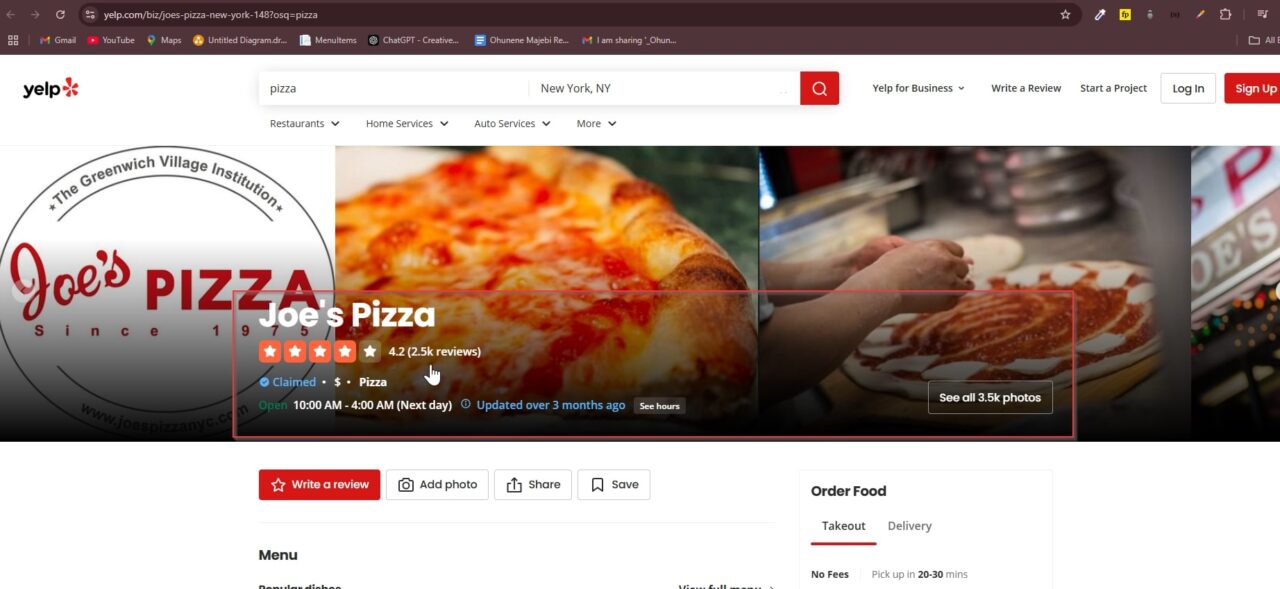The image size is (1280, 589).
Task: Click the camera icon on Add photo
Action: (x=406, y=484)
